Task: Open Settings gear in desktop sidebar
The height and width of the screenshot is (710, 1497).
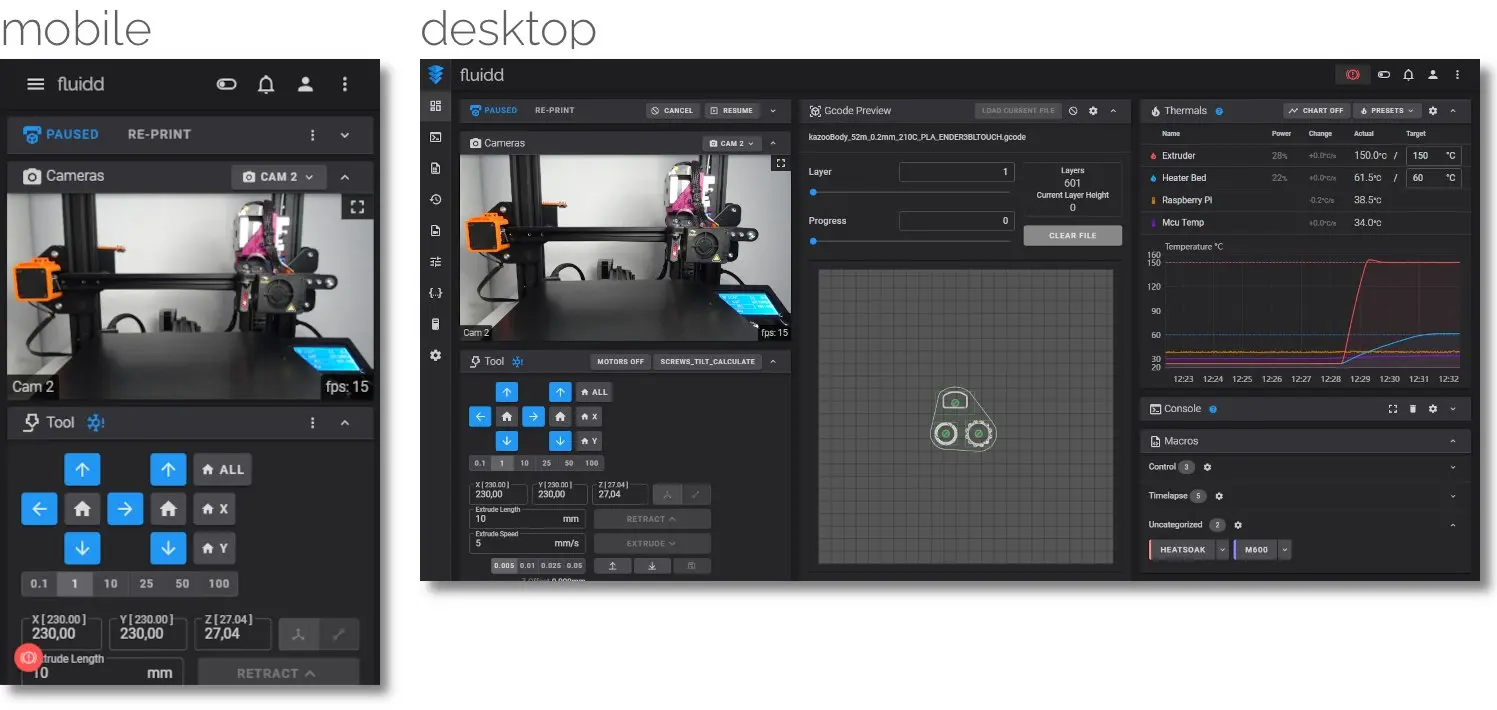Action: 435,355
